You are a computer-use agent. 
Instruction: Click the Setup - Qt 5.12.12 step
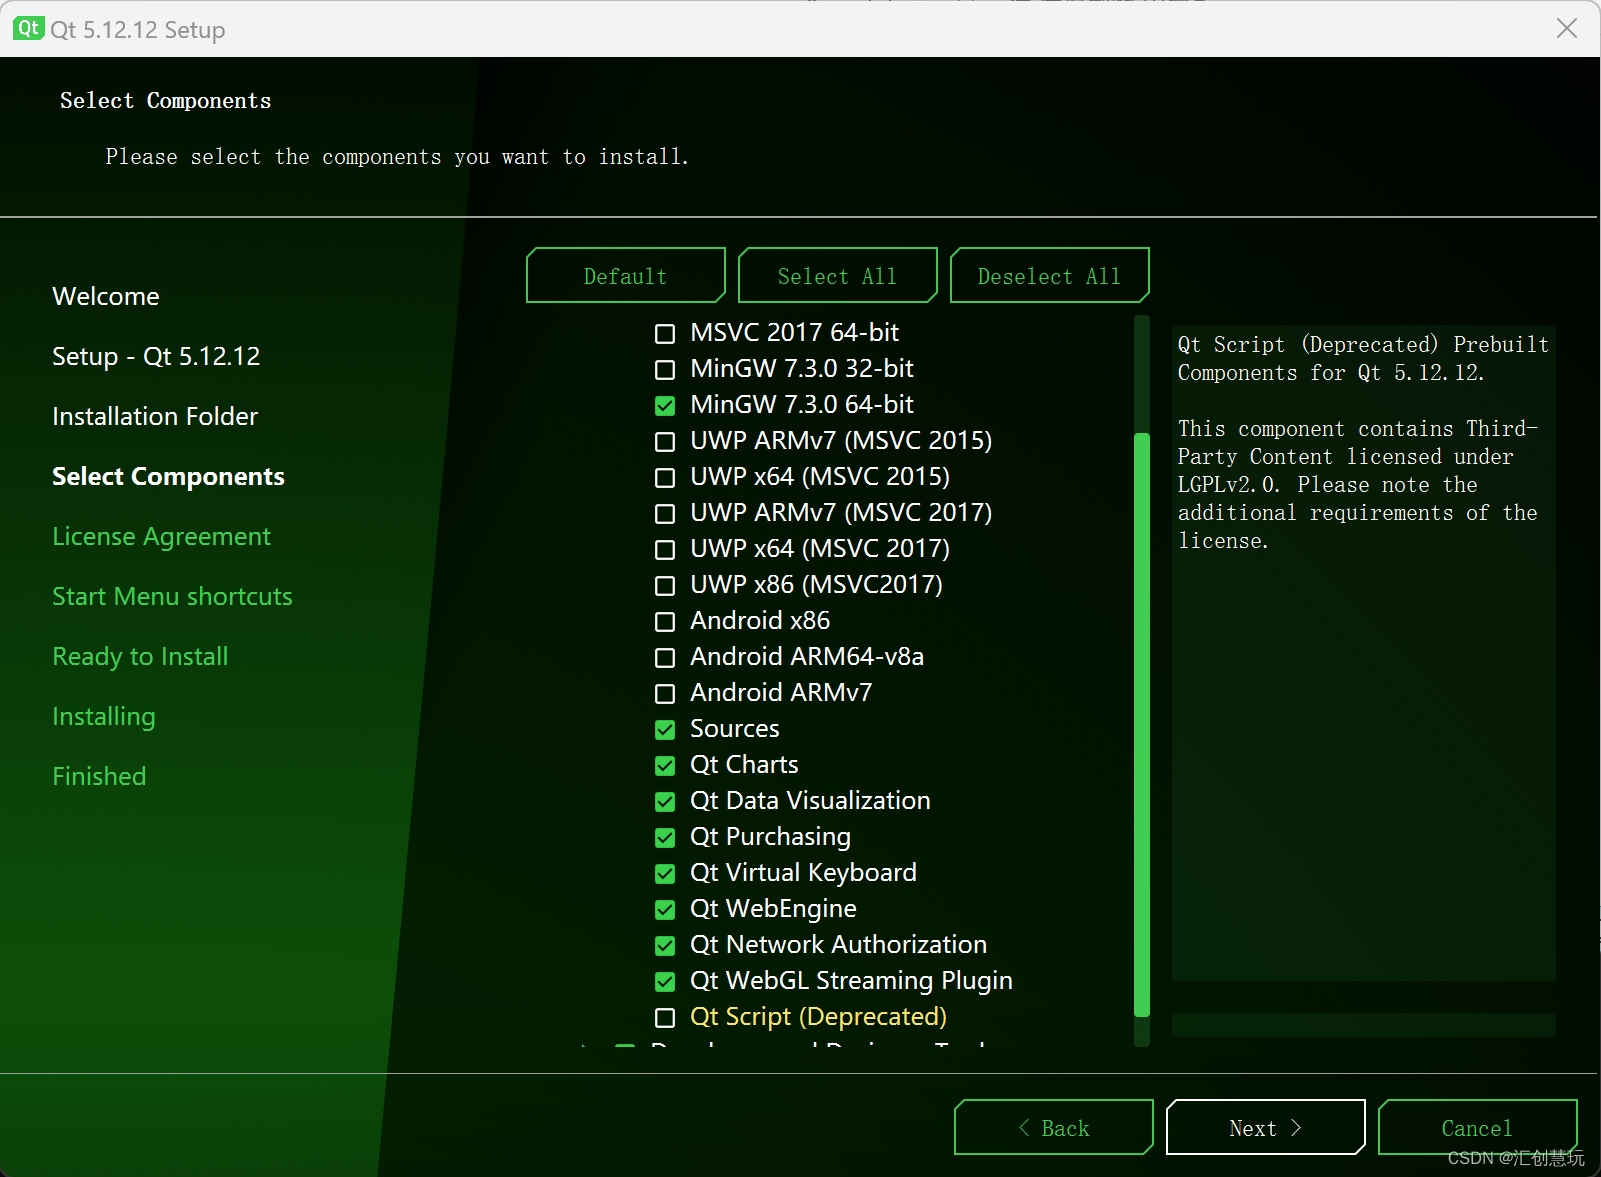(156, 357)
